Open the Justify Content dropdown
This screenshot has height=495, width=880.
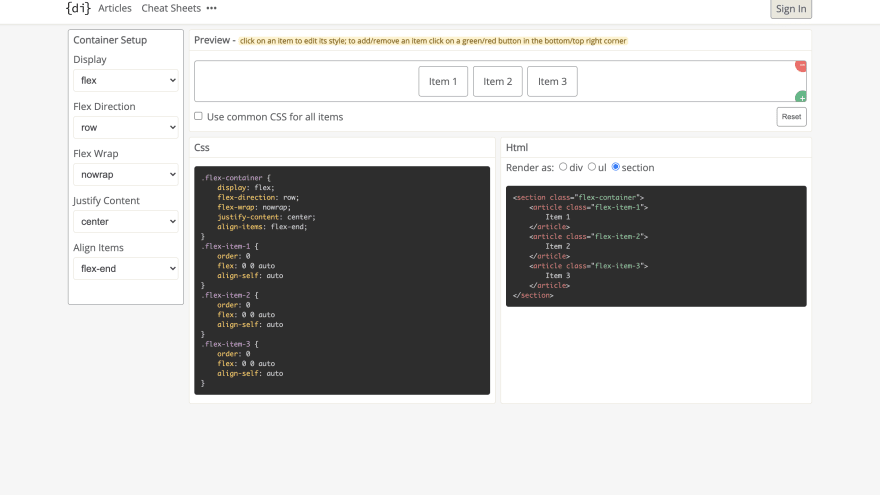pos(126,222)
